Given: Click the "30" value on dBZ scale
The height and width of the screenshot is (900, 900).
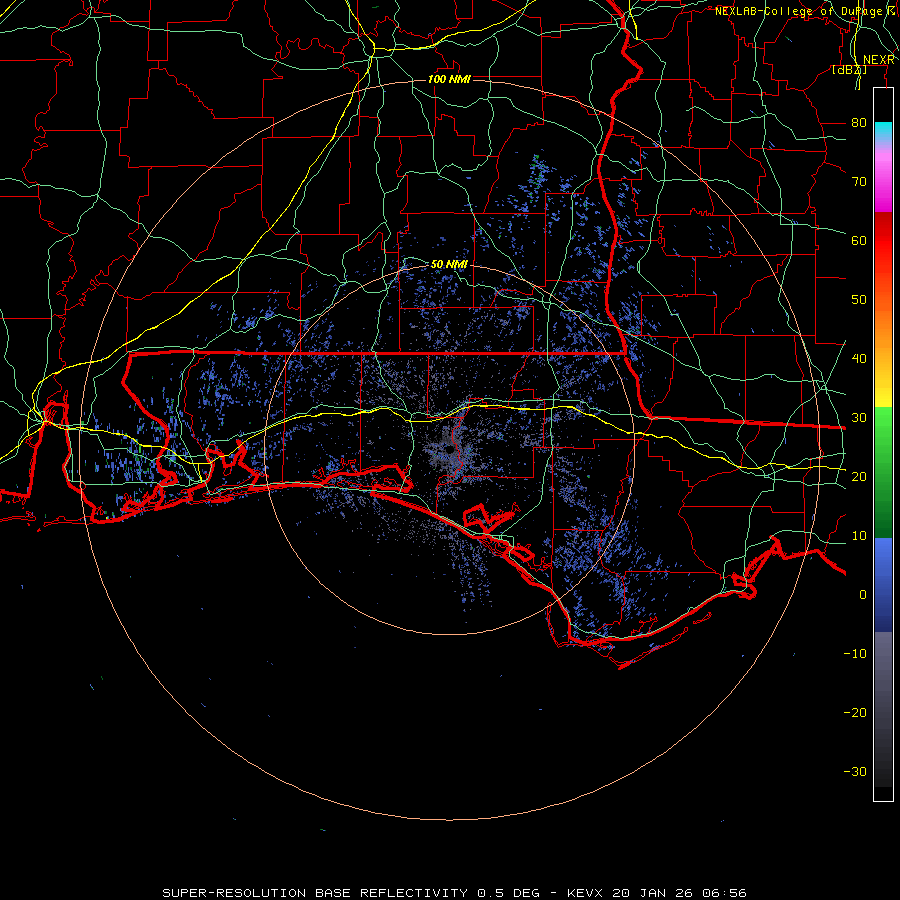Looking at the screenshot, I should coord(859,418).
